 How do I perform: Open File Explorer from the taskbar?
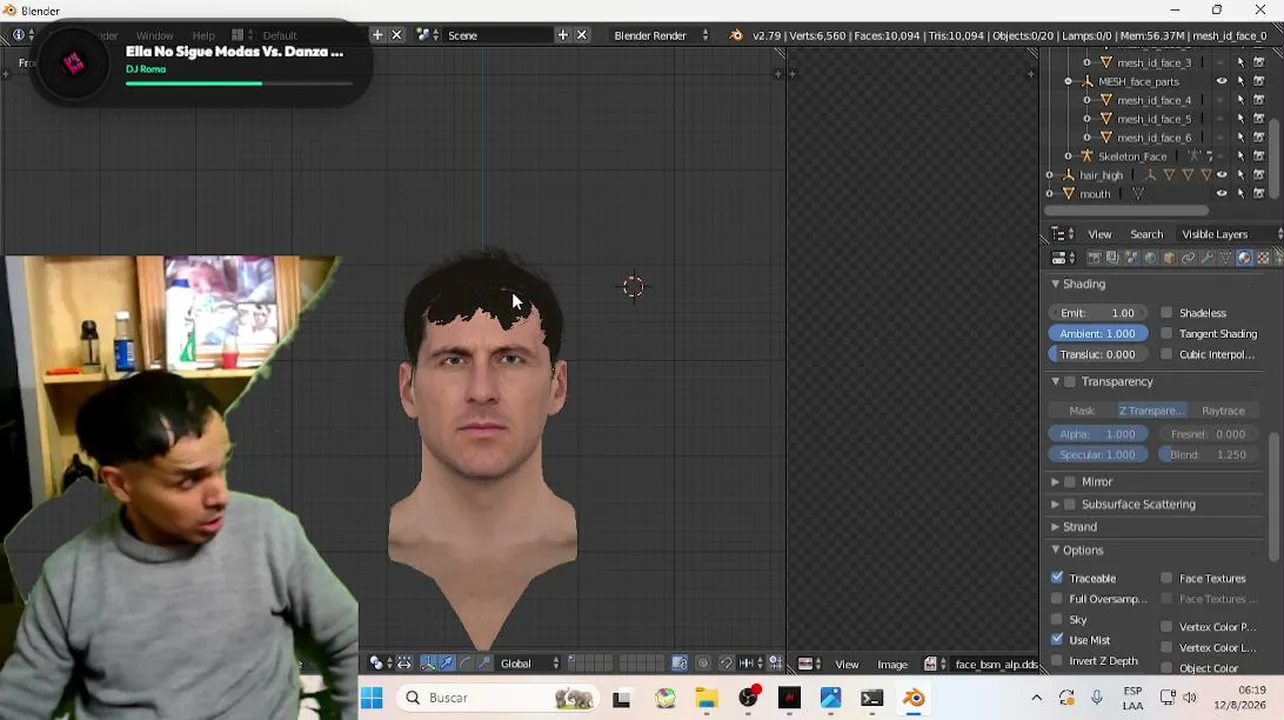coord(706,698)
